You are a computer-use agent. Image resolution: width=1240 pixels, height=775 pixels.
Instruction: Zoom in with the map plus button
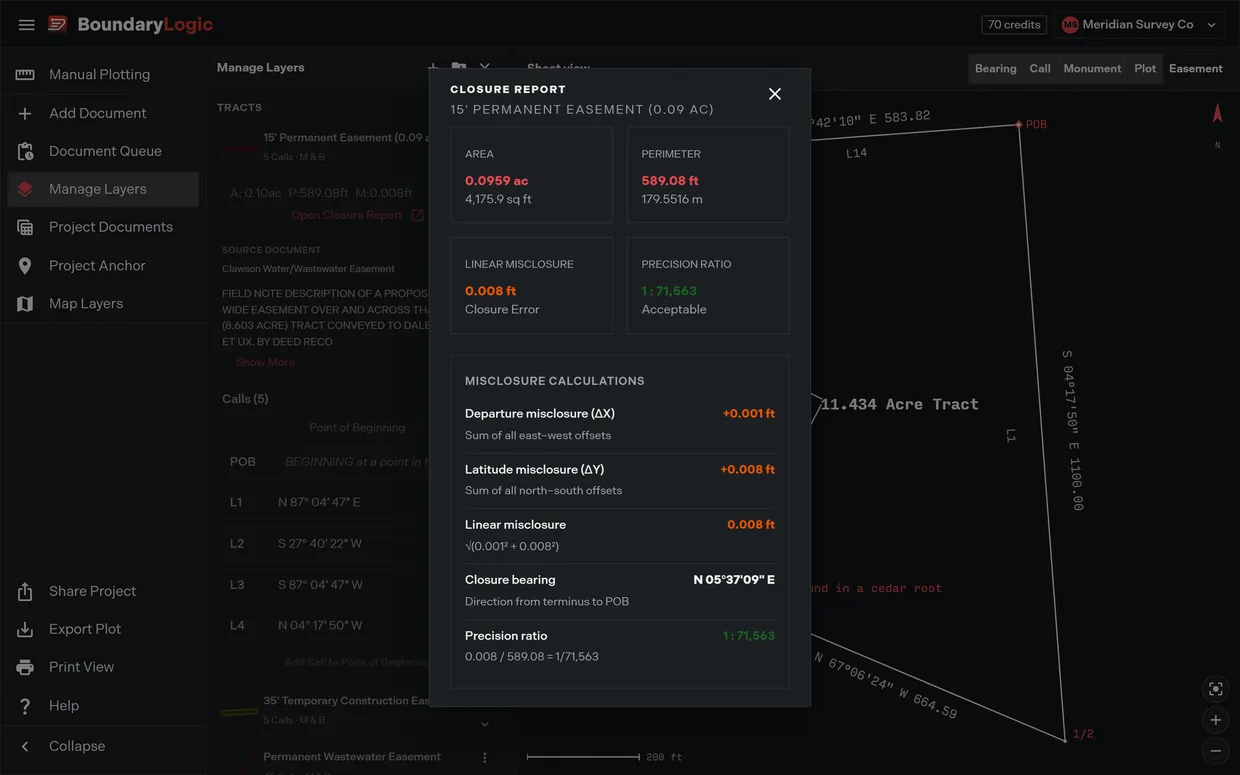point(1216,720)
